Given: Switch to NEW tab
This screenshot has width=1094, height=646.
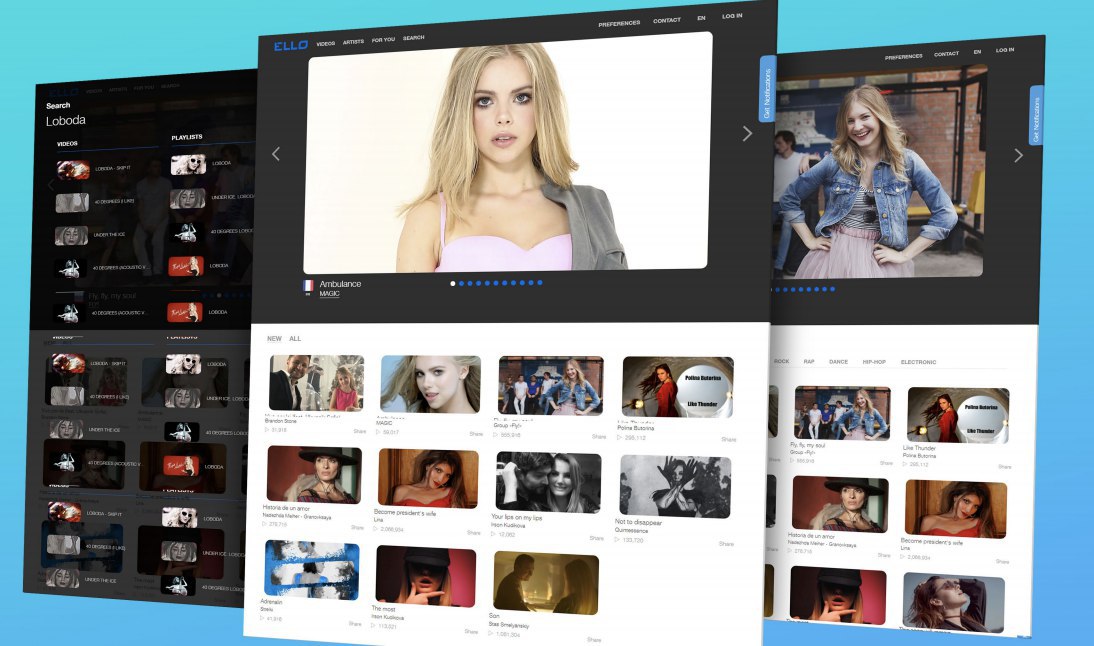Looking at the screenshot, I should click(274, 338).
